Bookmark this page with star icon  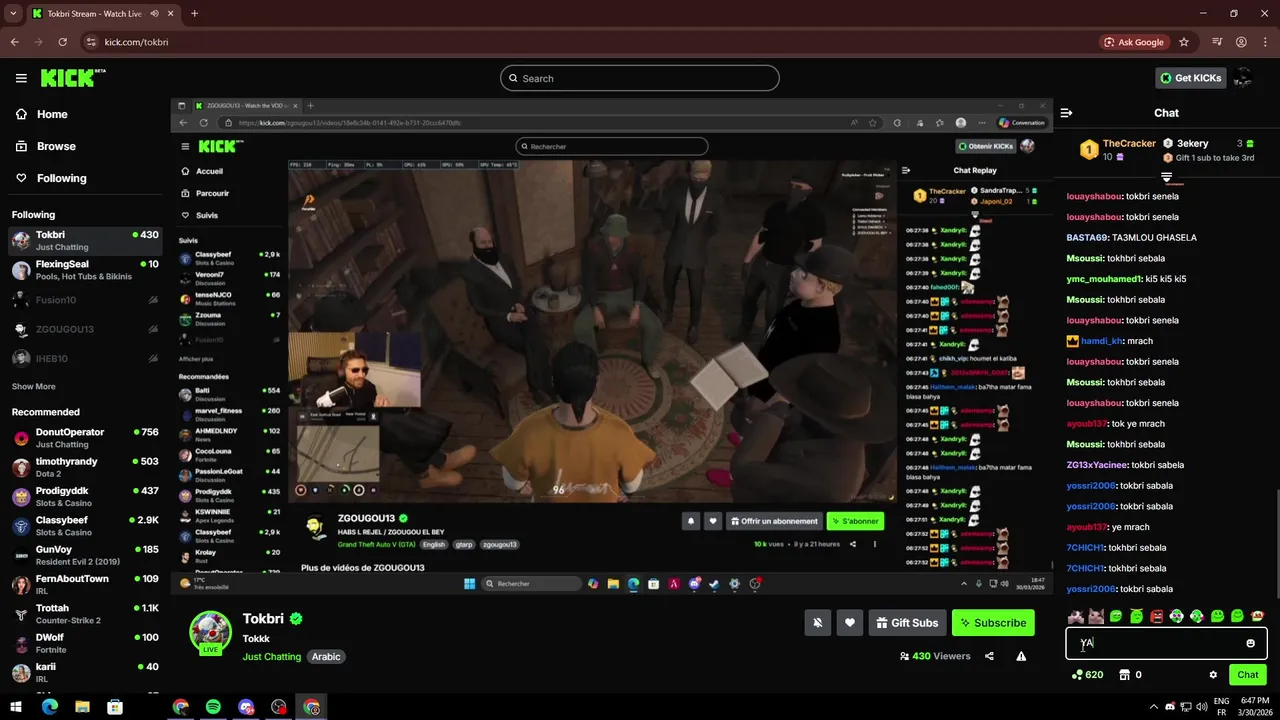point(1184,42)
